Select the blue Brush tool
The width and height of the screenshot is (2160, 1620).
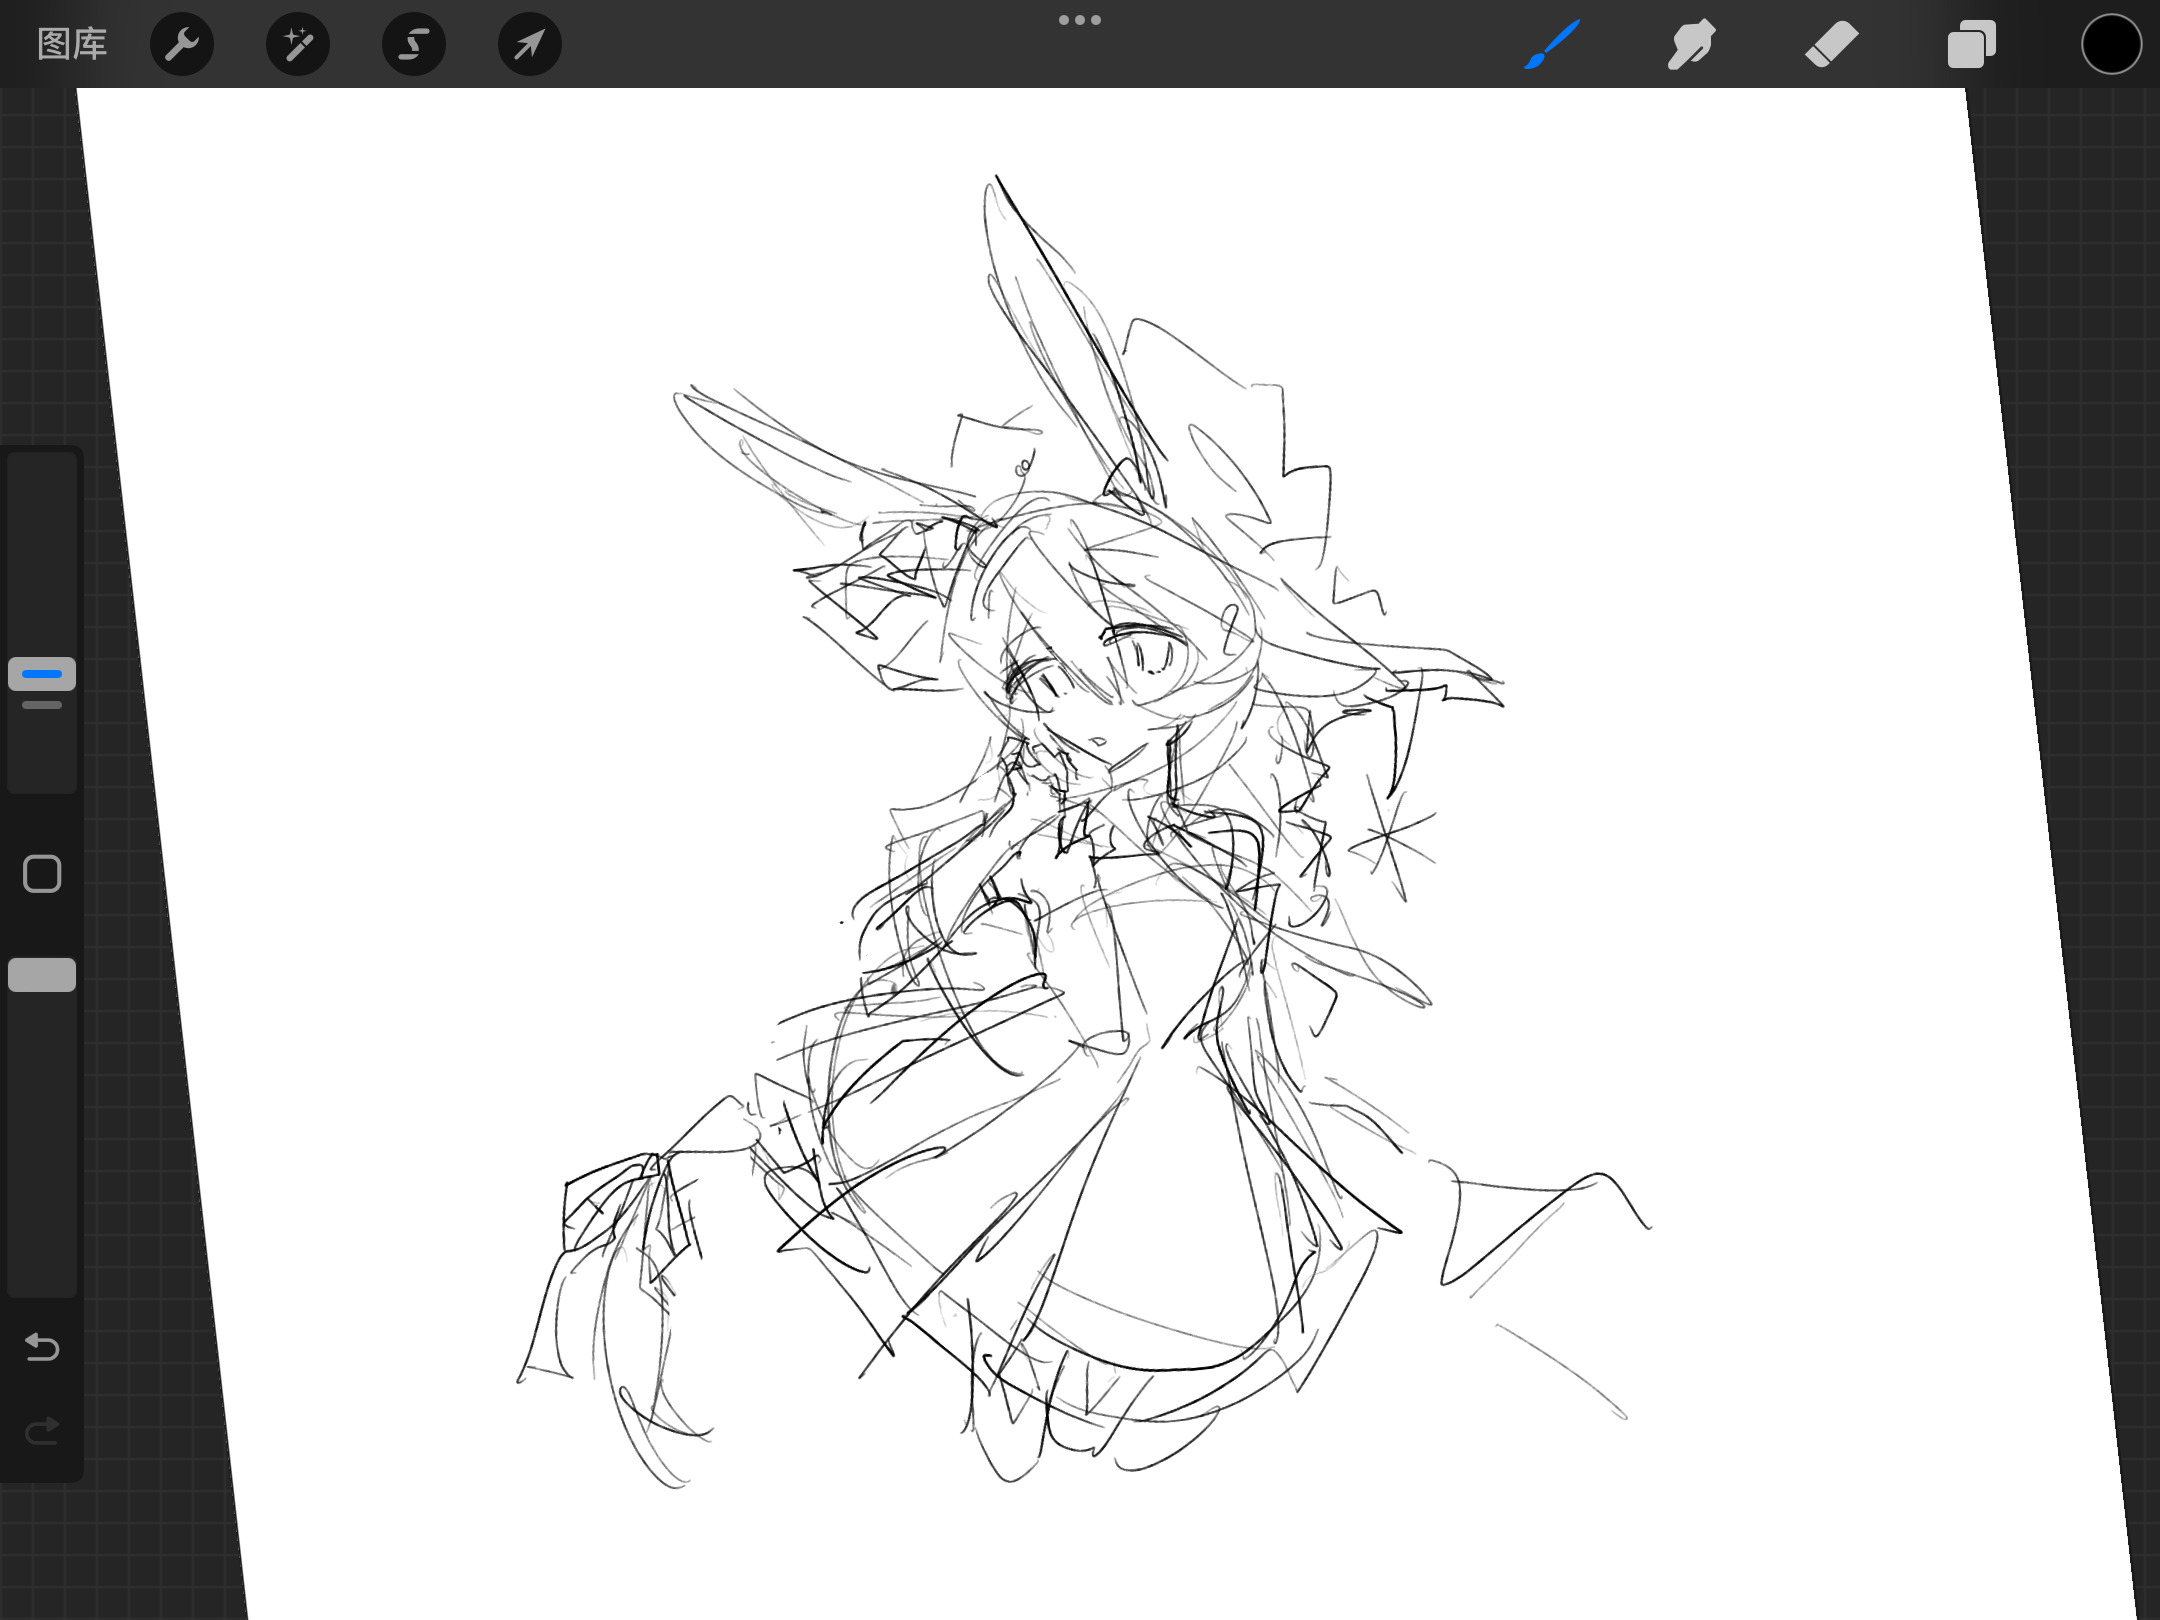tap(1552, 44)
